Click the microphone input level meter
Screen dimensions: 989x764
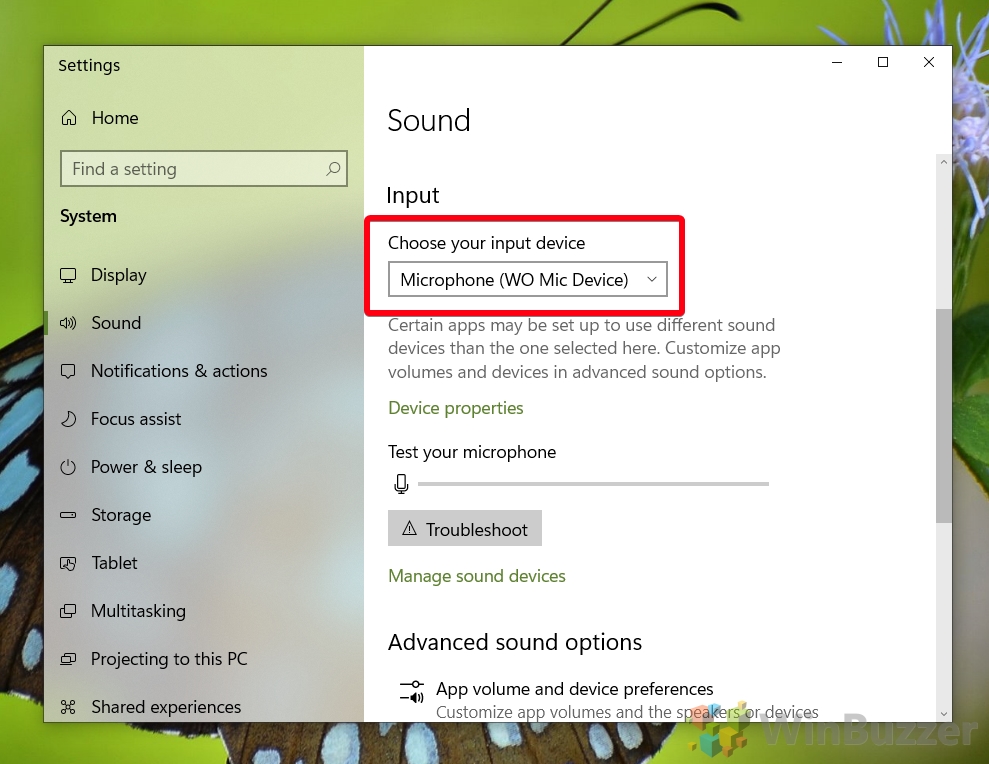coord(594,484)
